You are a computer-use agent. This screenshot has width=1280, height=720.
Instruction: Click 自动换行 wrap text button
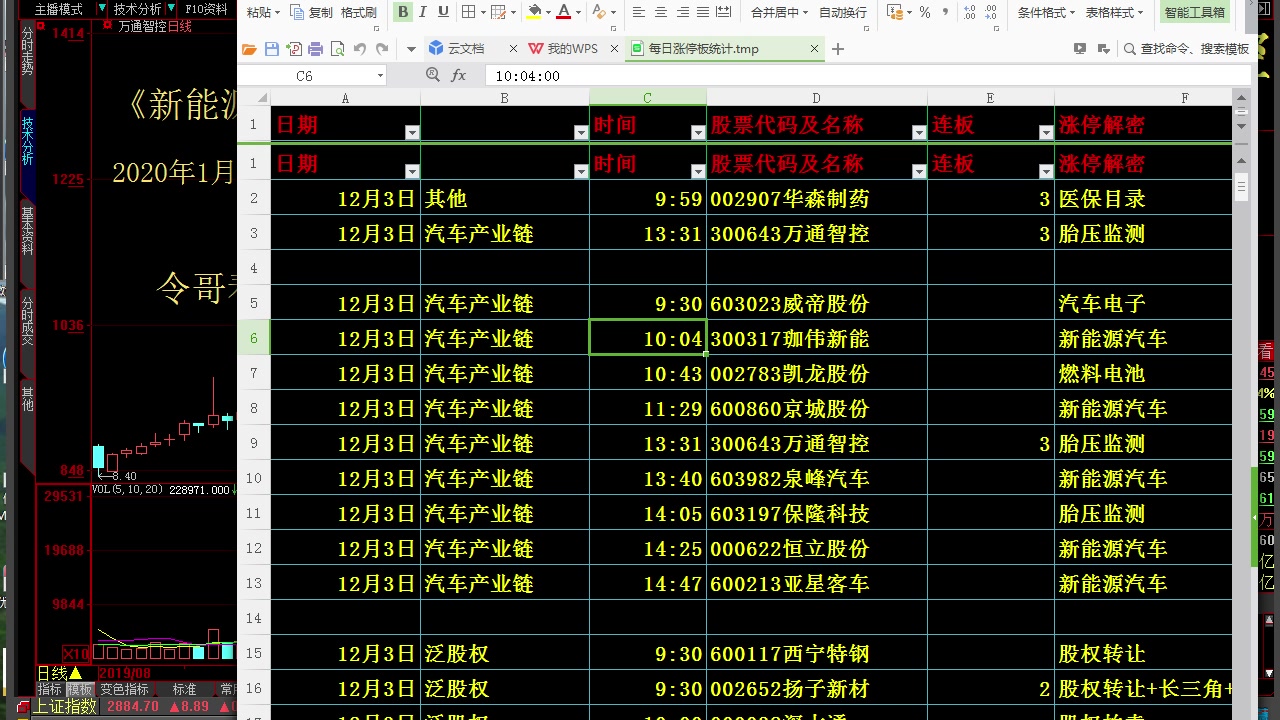tap(843, 12)
